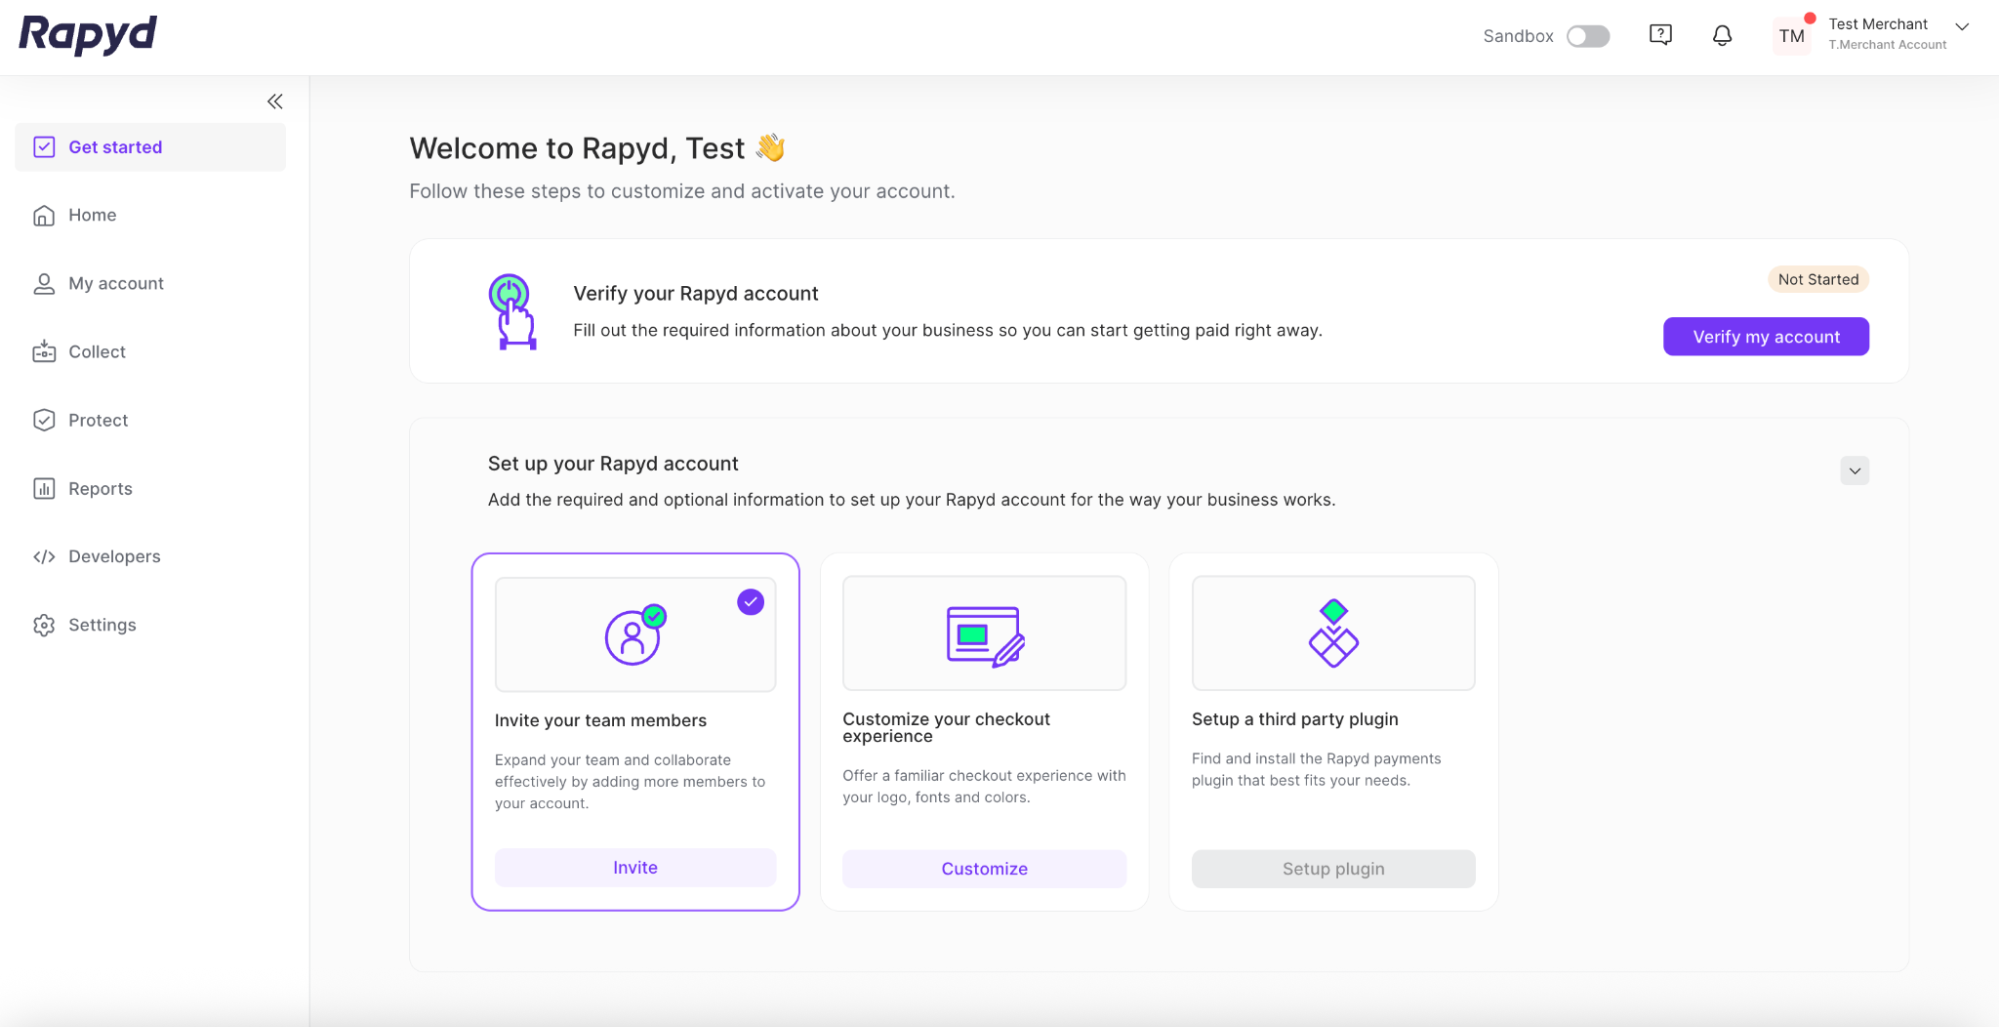Image resolution: width=1999 pixels, height=1027 pixels.
Task: Select the Home sidebar icon
Action: [44, 214]
